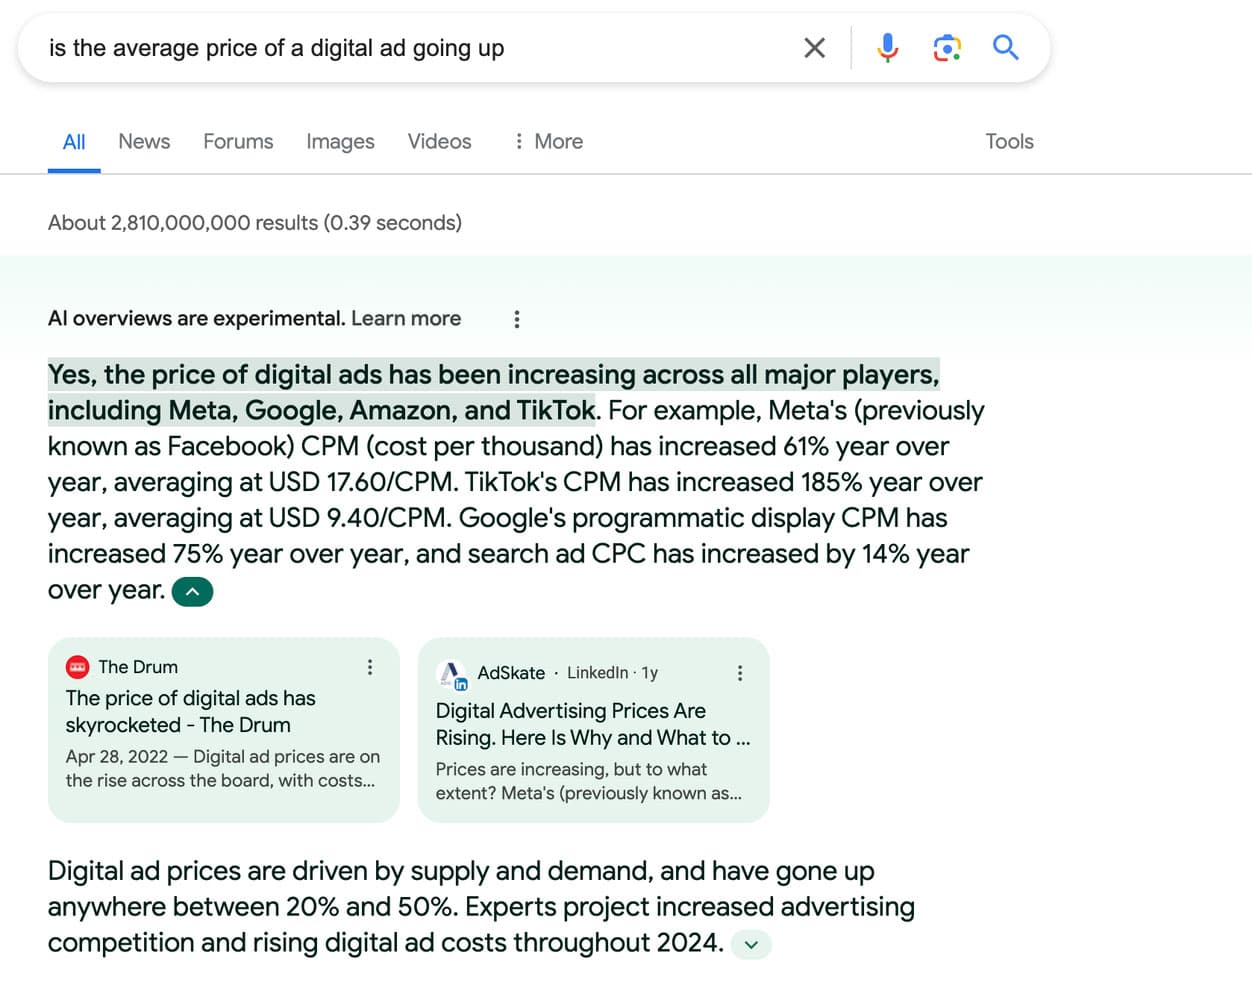Click The Drum red favicon

(77, 667)
